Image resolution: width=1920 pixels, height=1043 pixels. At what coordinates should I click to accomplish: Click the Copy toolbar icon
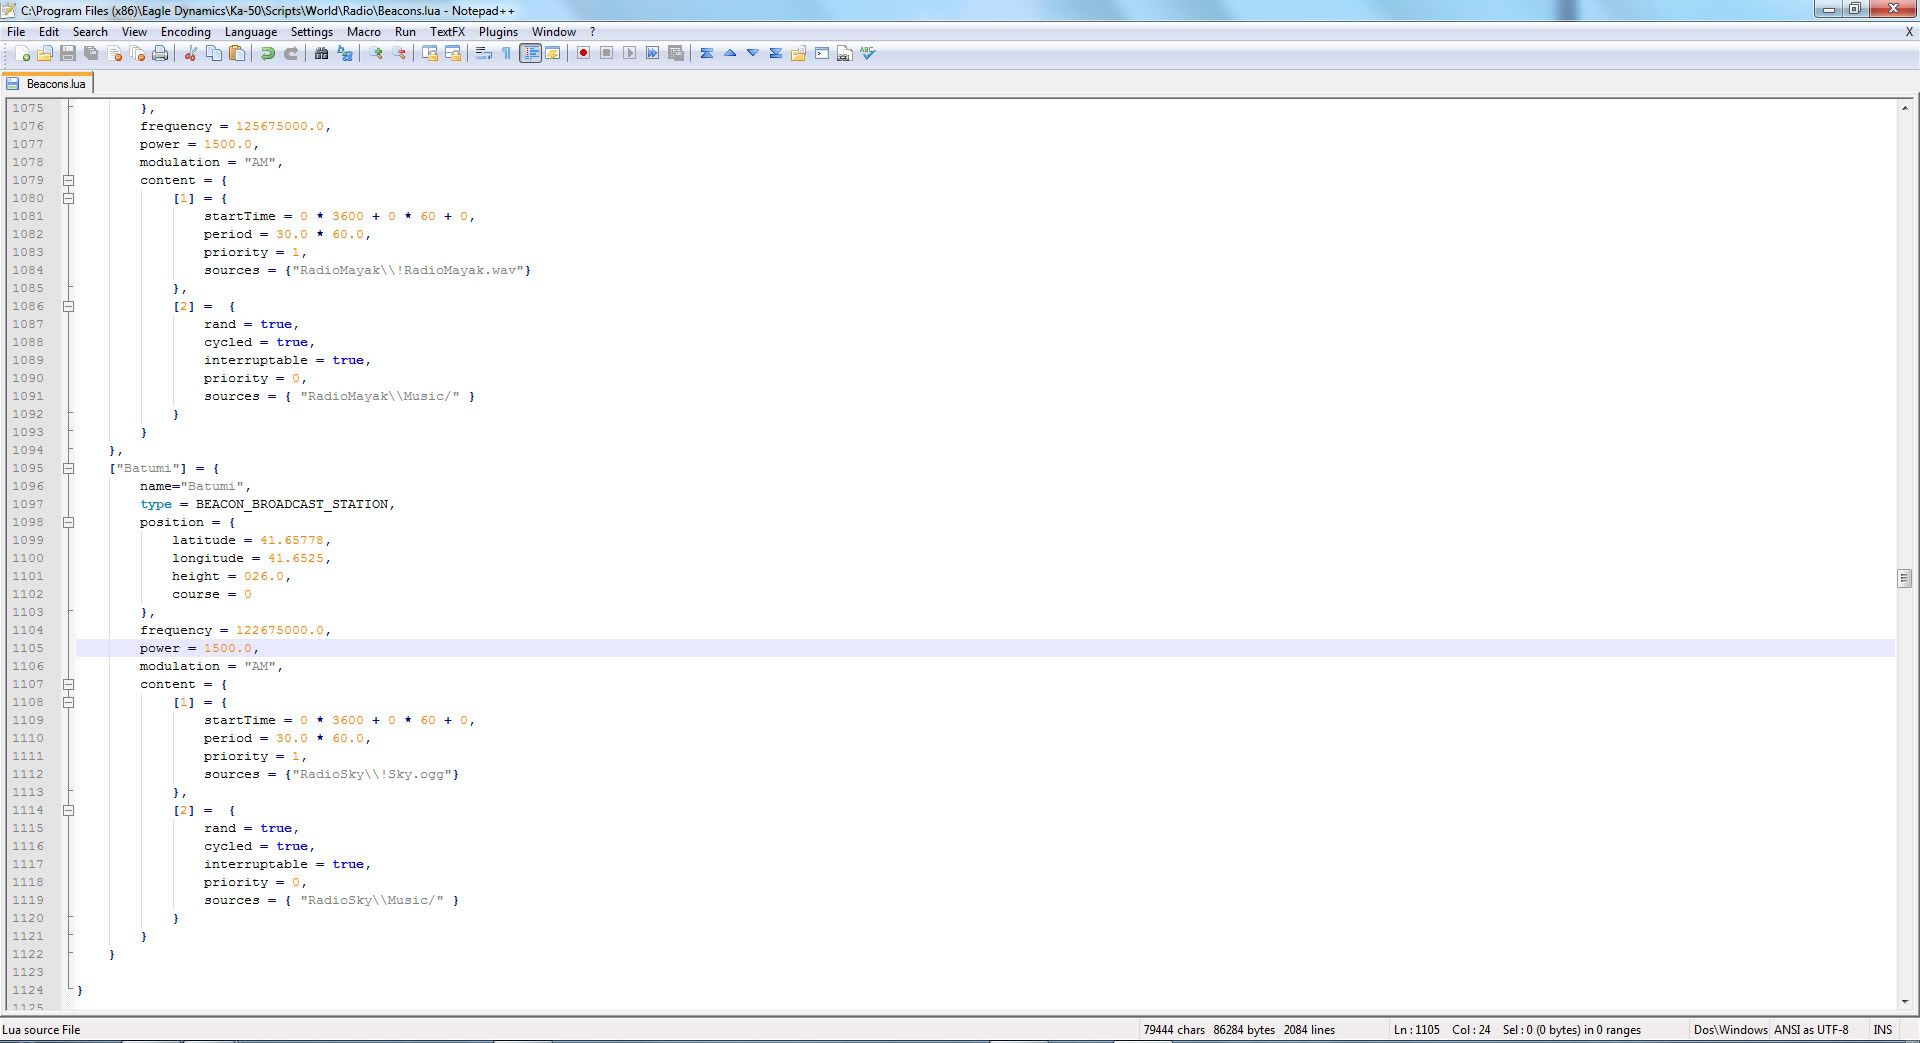click(x=213, y=54)
